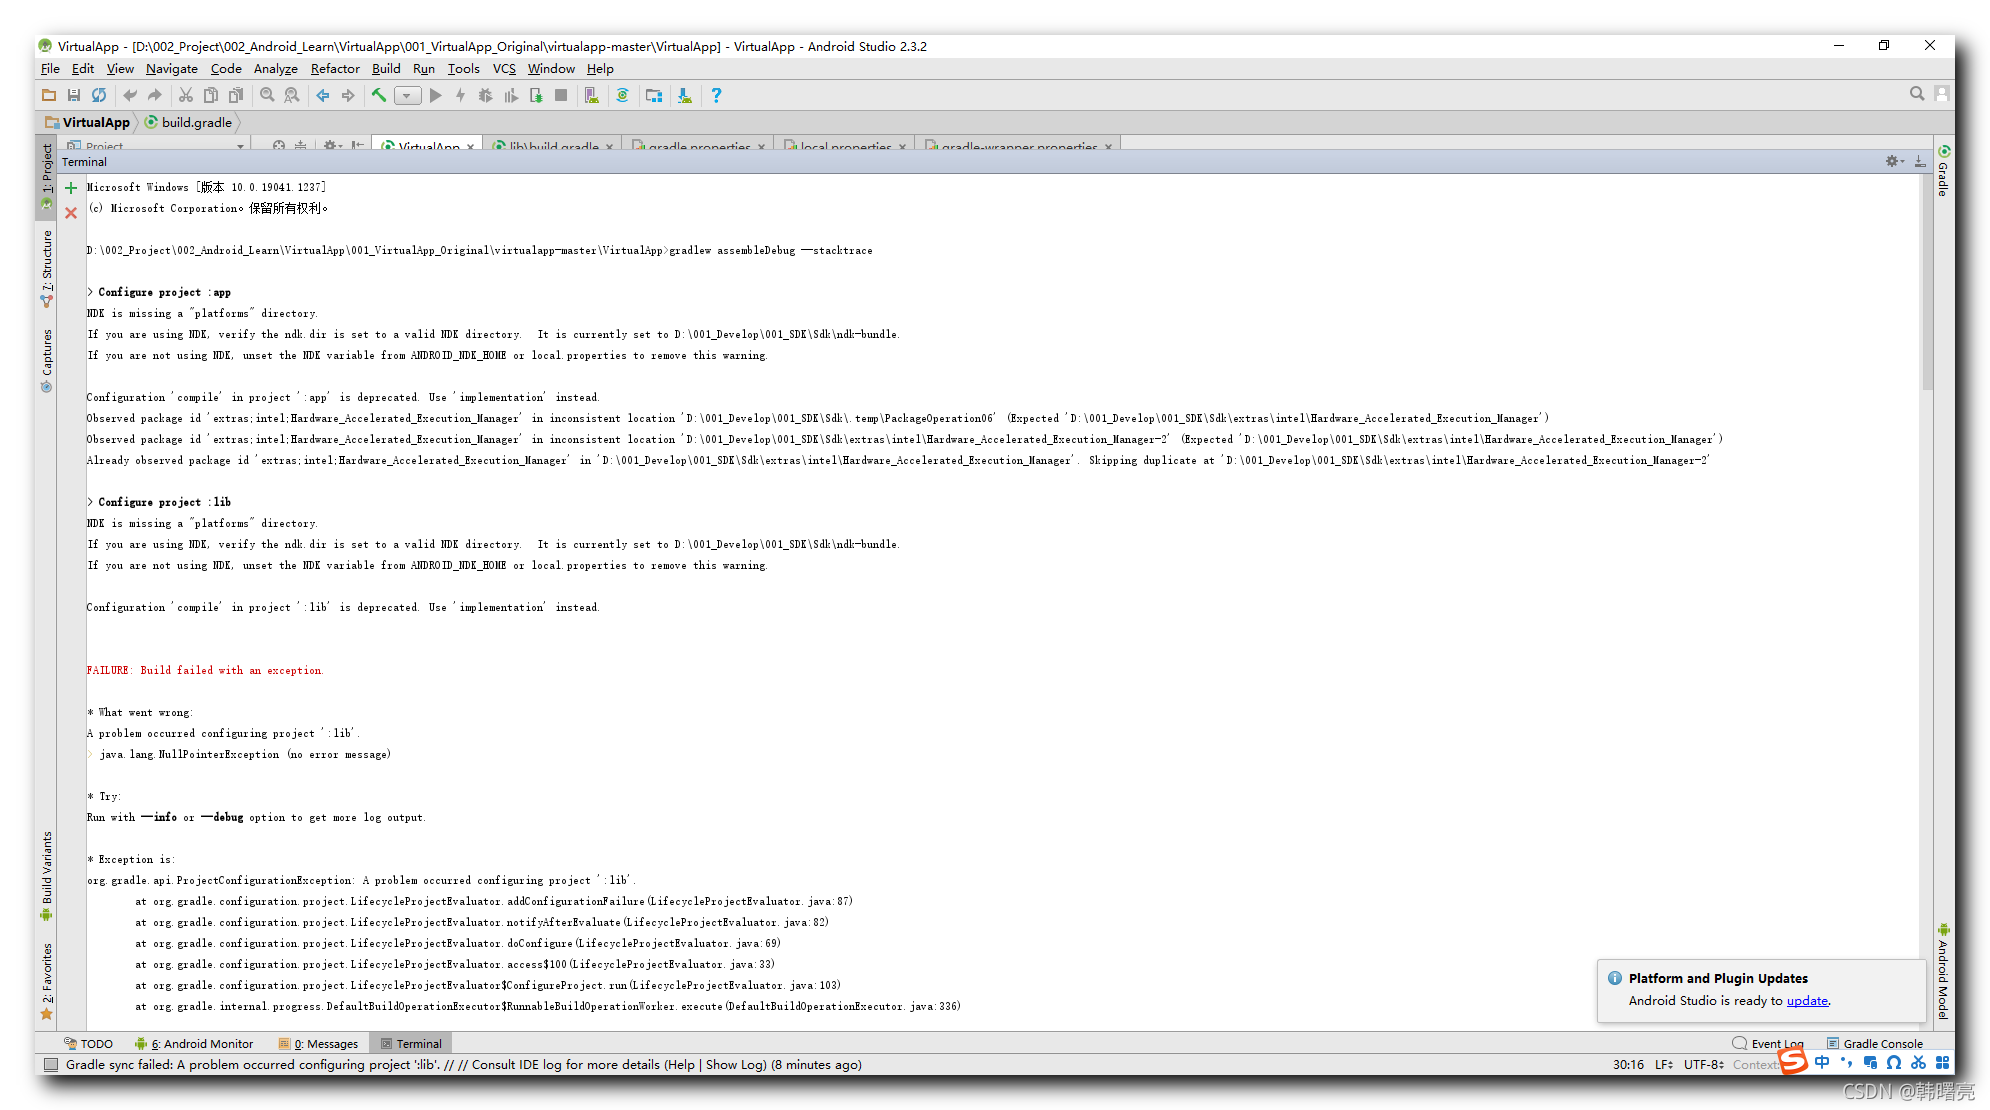Click the Make Project hammer icon
Image resolution: width=1990 pixels, height=1110 pixels.
click(379, 95)
